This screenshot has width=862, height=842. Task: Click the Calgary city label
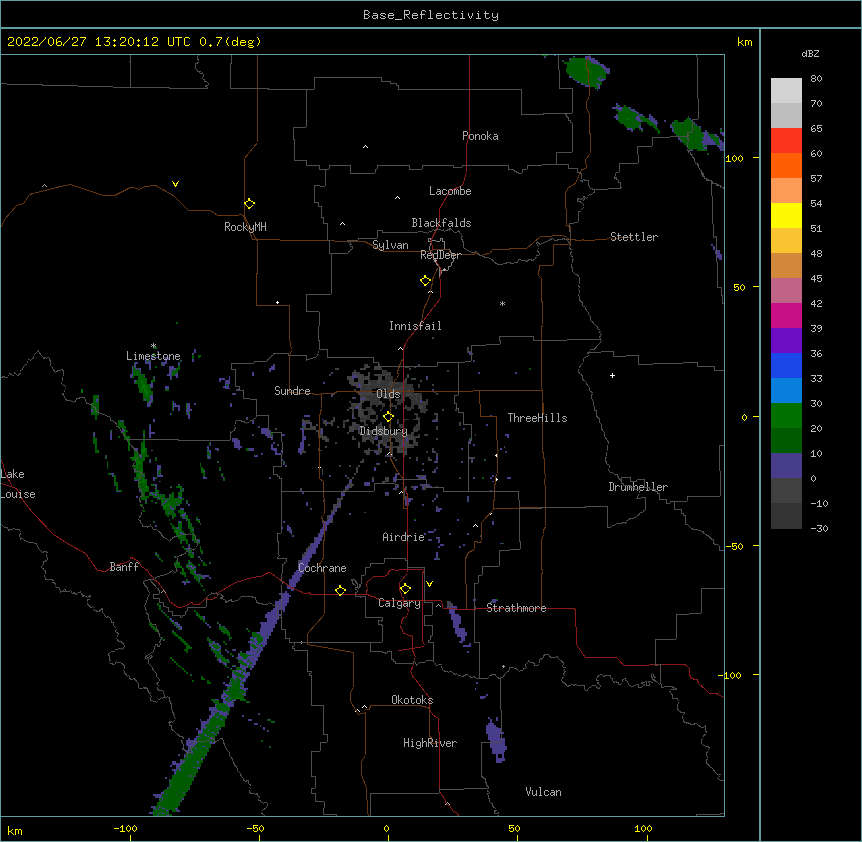(399, 603)
